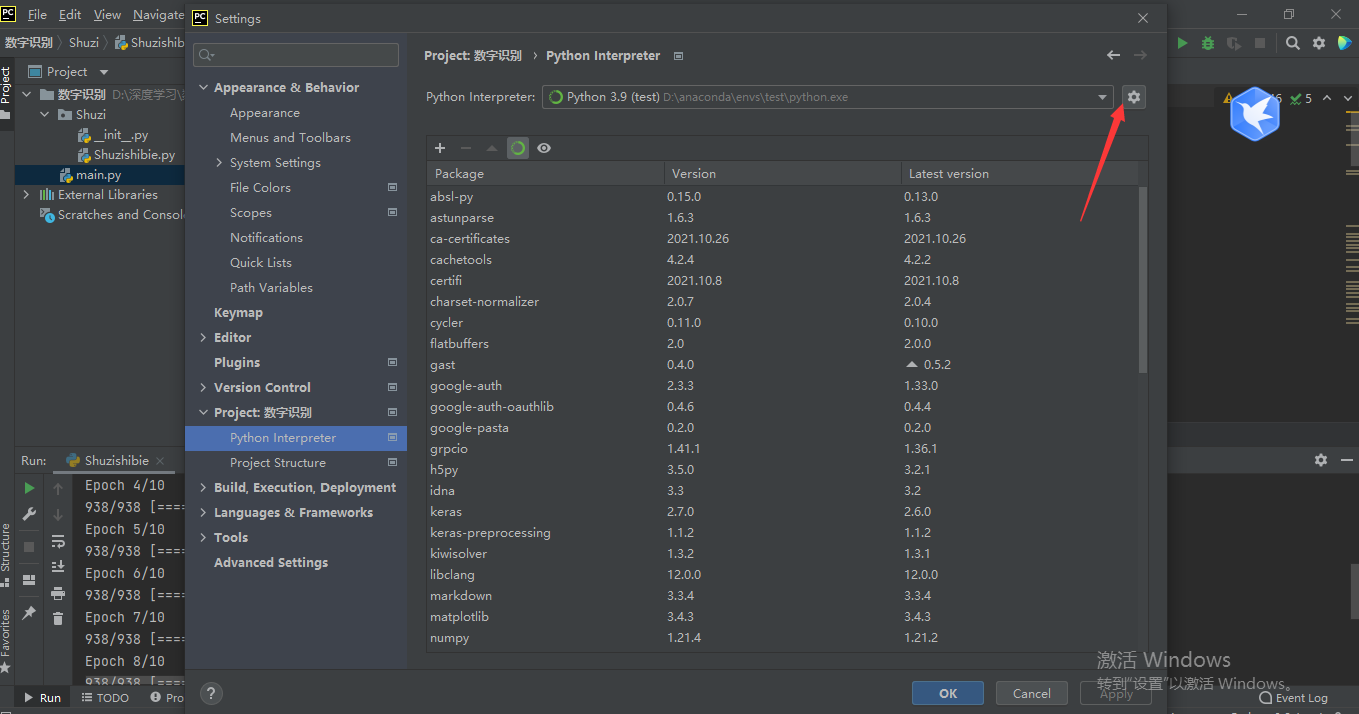The image size is (1359, 714).
Task: Open the Keymap settings page
Action: (x=238, y=313)
